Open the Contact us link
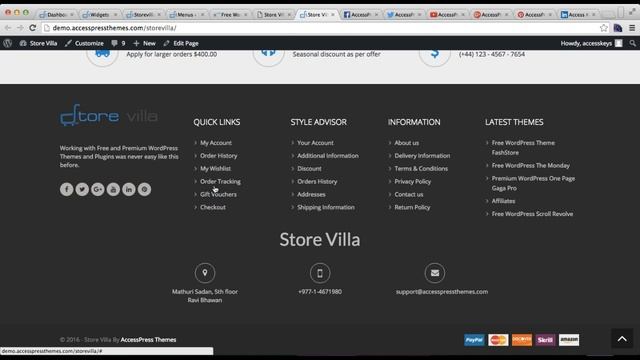 pos(409,194)
